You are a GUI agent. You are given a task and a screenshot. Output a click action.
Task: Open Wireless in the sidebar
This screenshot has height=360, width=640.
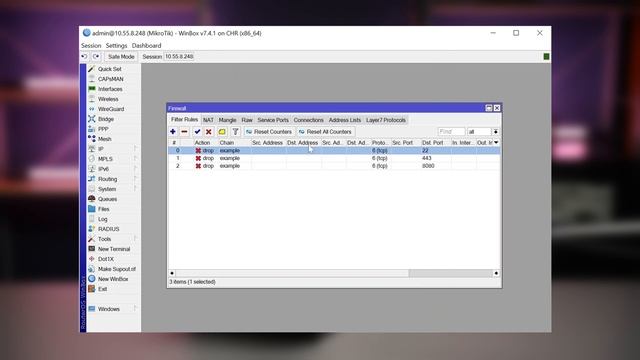tap(108, 99)
